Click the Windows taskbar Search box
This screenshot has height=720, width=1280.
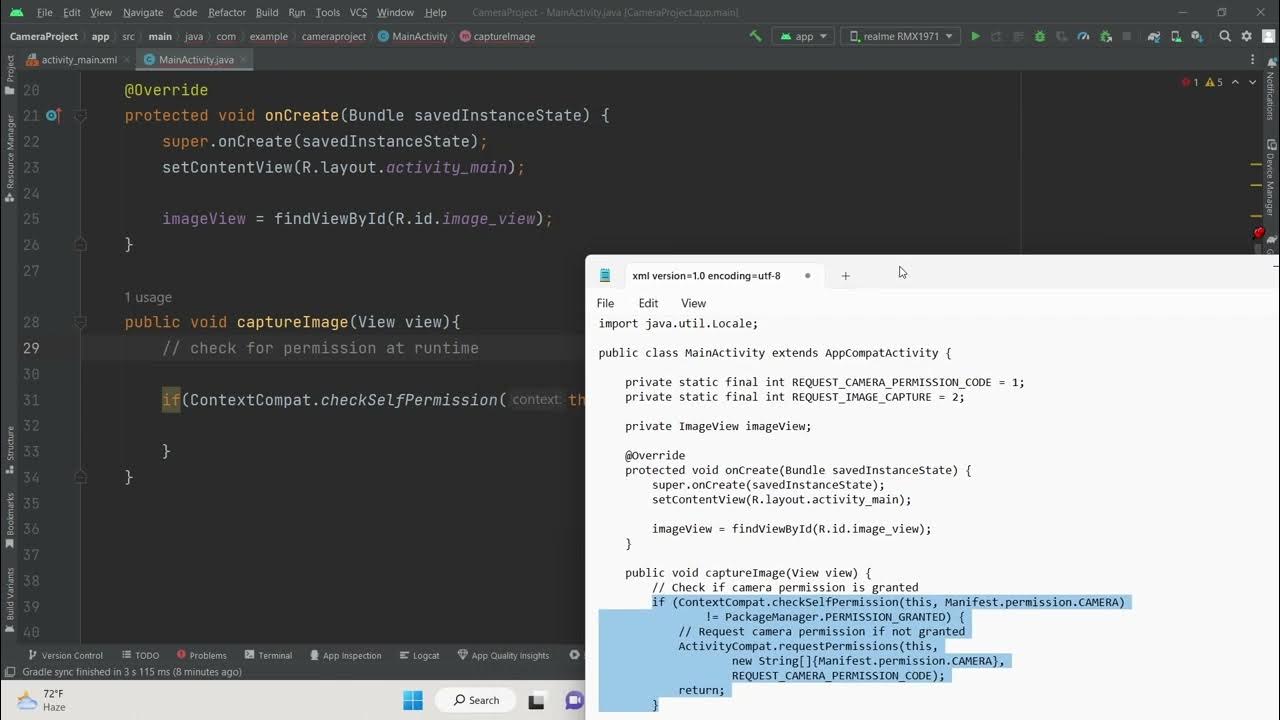[476, 700]
